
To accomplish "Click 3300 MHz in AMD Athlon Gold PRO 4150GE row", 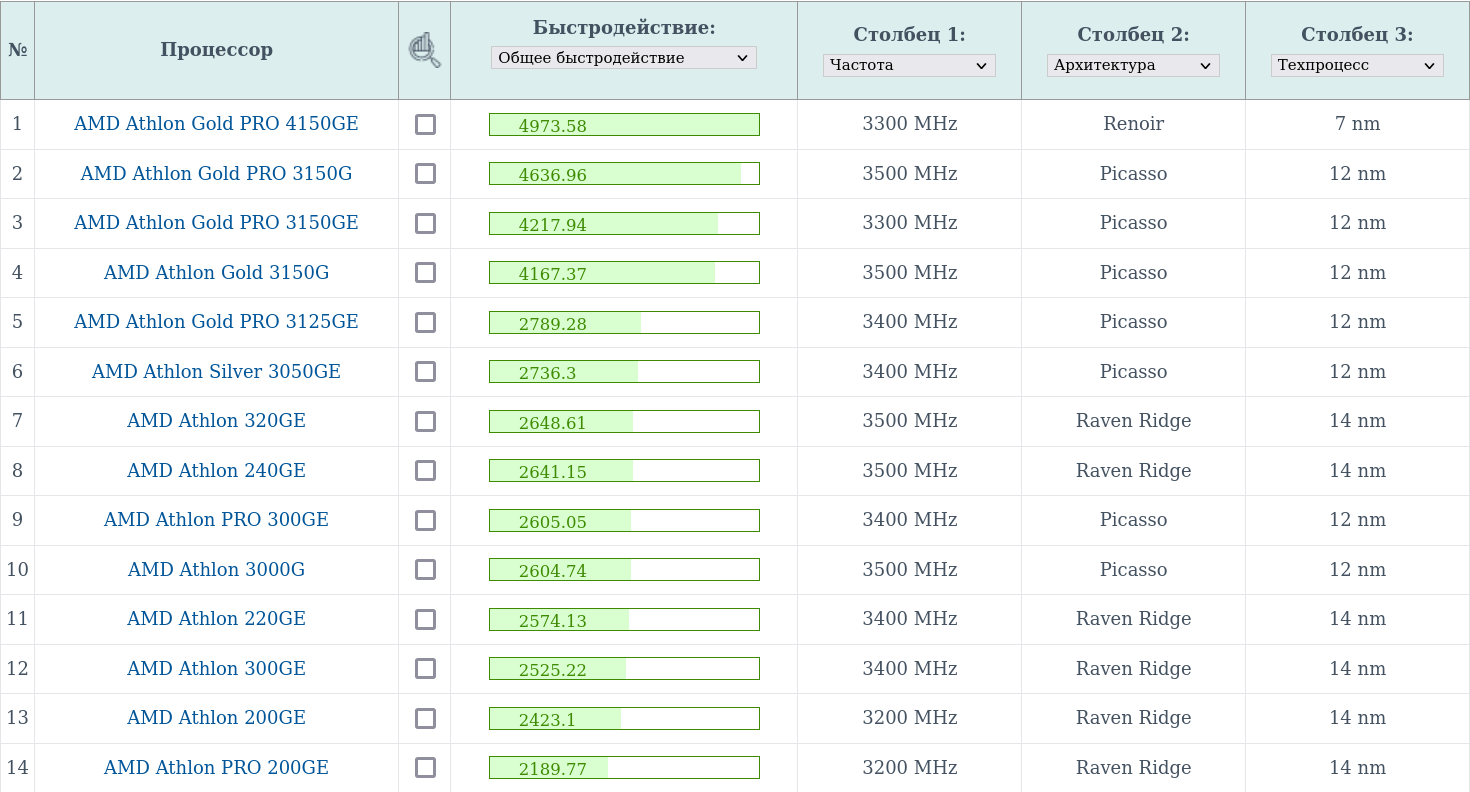I will click(909, 124).
